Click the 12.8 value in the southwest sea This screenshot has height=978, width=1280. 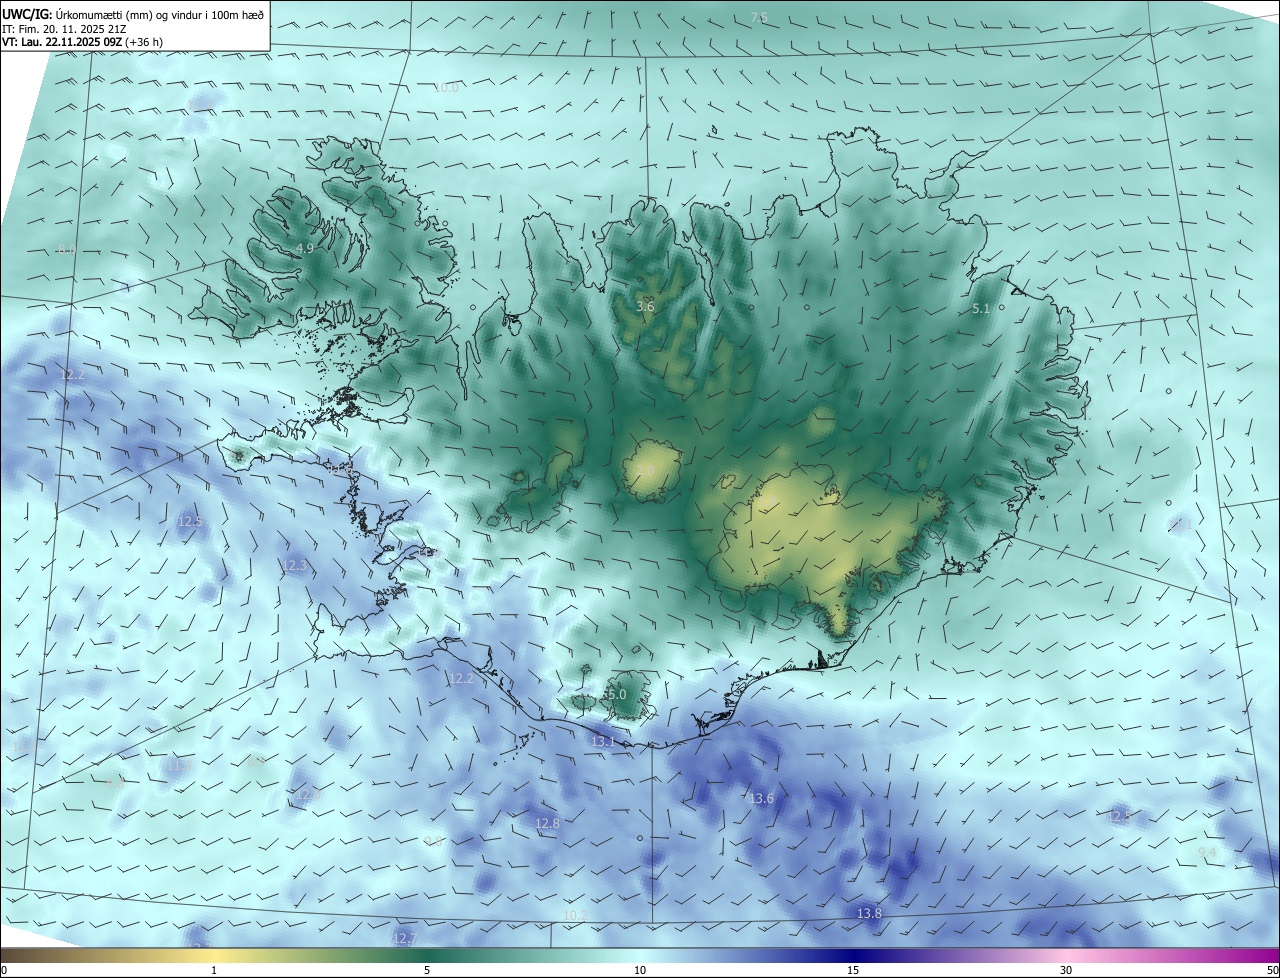547,824
